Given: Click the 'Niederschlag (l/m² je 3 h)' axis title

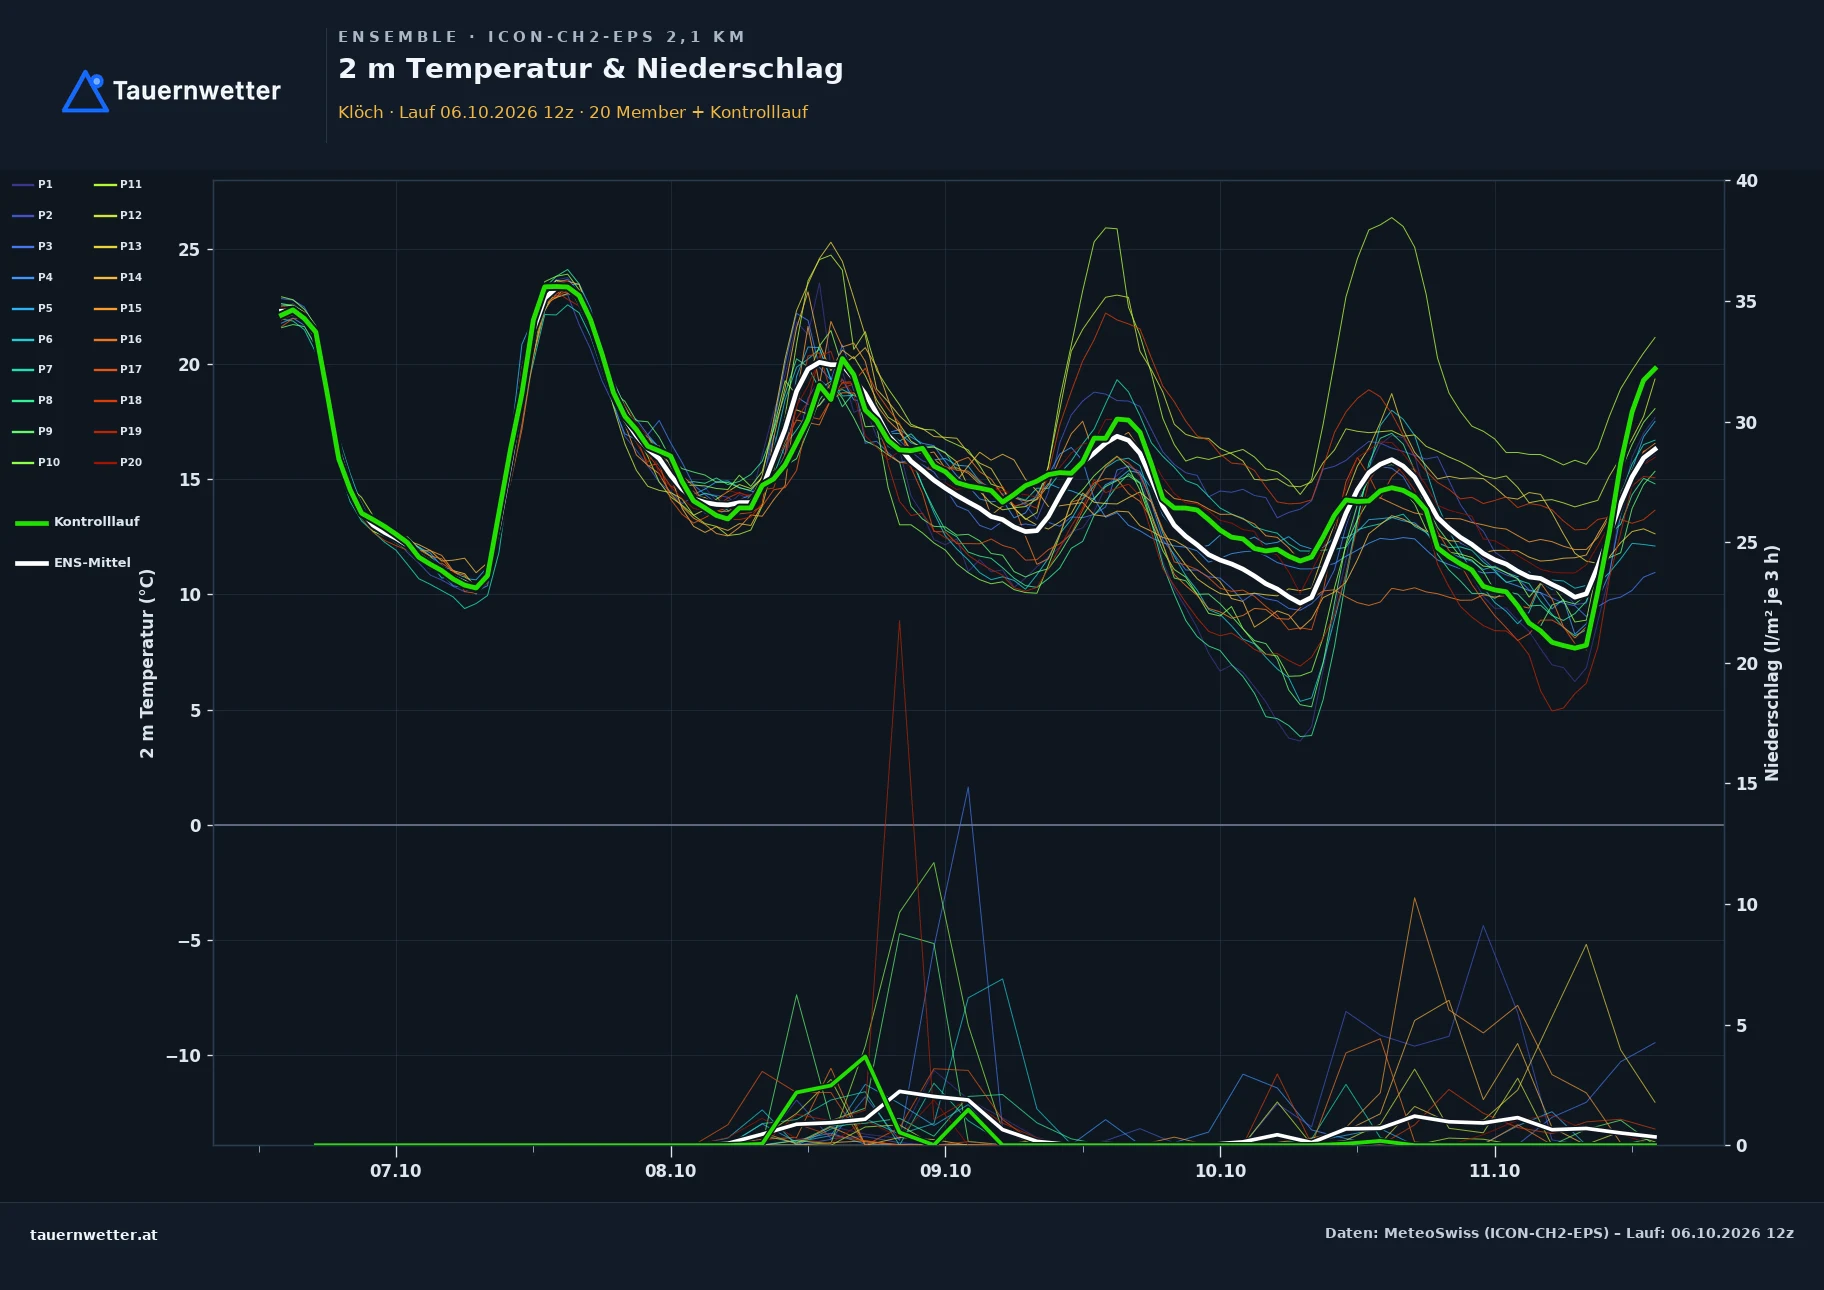Looking at the screenshot, I should [1772, 663].
